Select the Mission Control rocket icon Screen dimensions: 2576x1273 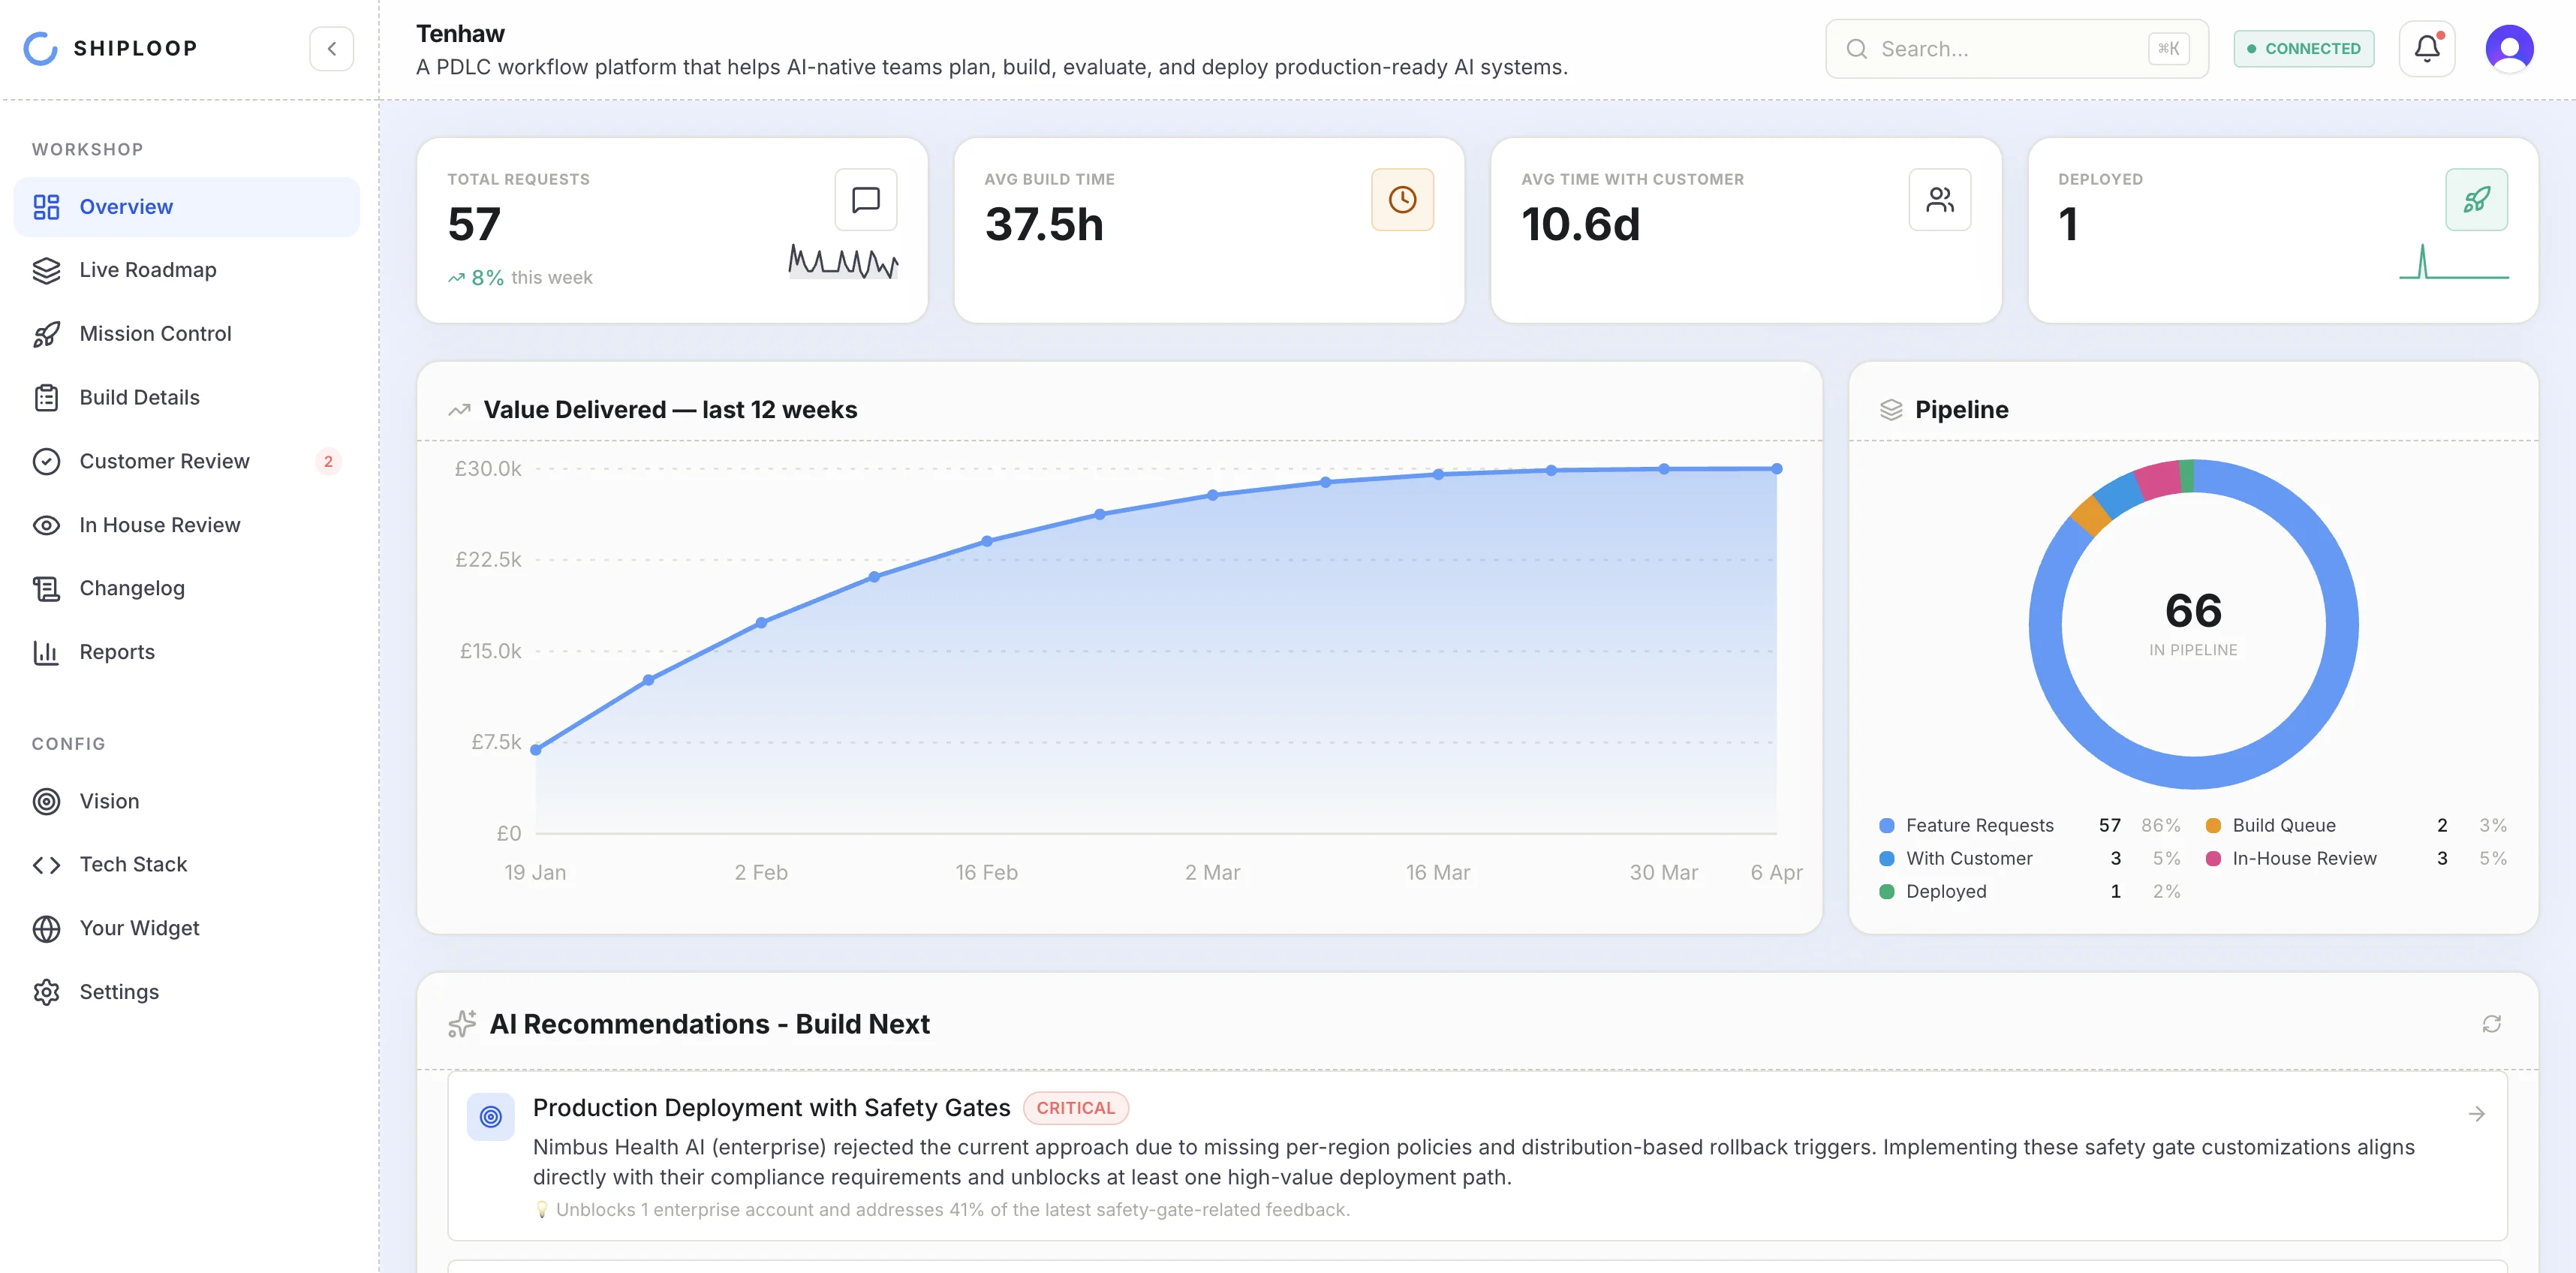[47, 333]
